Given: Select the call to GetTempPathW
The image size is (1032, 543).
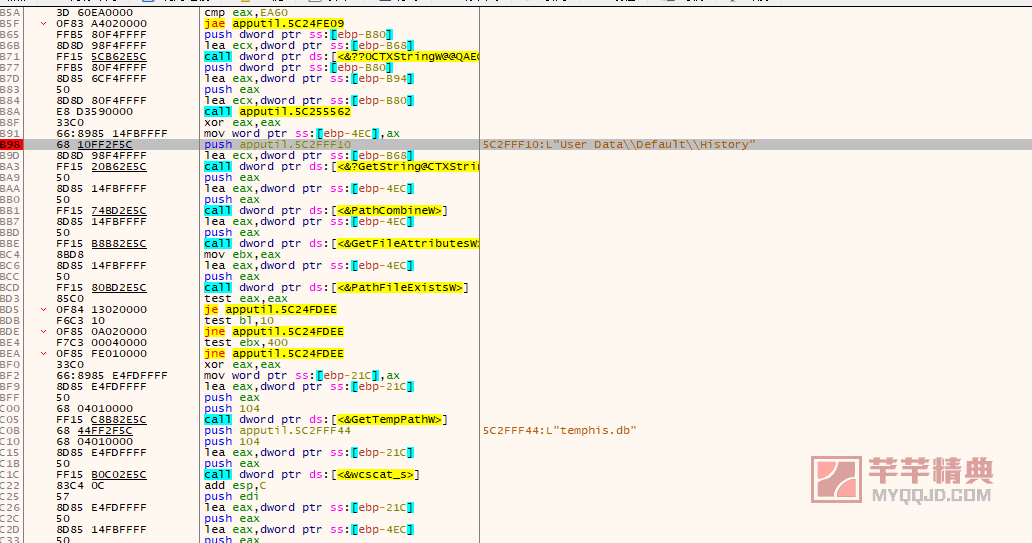Looking at the screenshot, I should [326, 419].
